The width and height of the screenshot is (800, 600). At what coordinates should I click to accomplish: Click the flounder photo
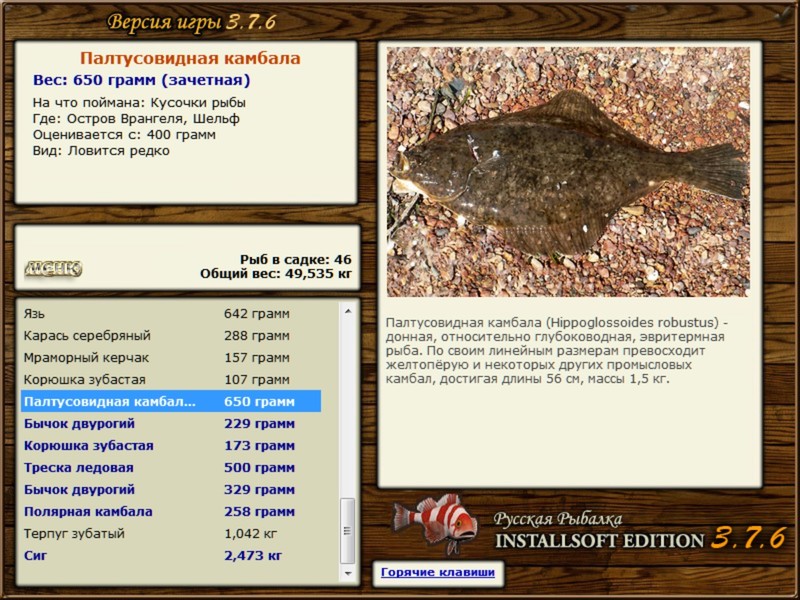click(x=568, y=172)
